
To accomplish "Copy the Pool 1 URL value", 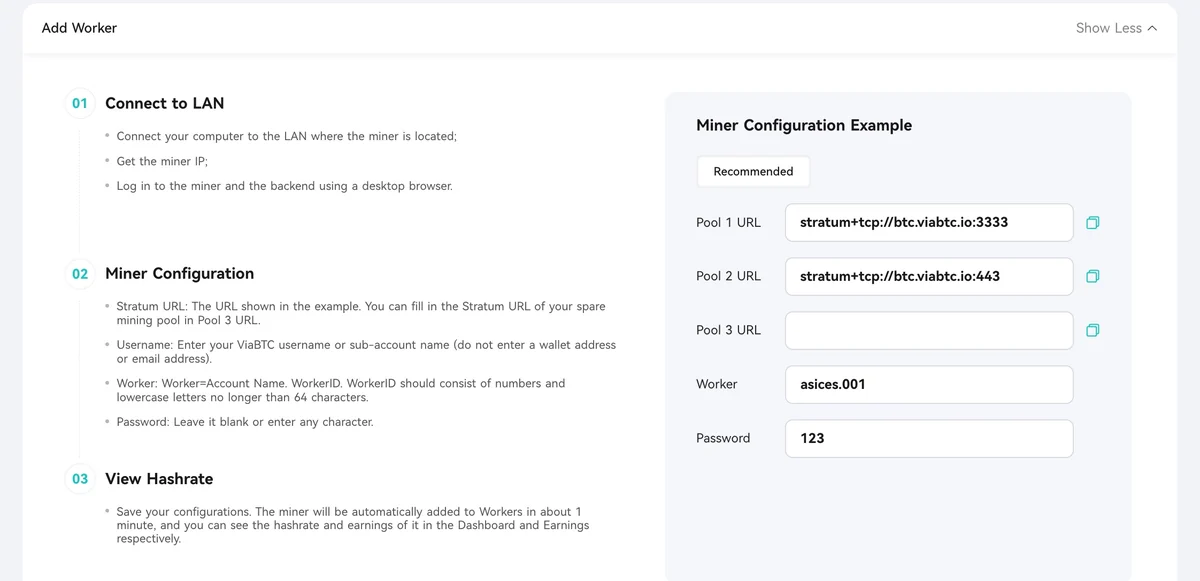I will coord(1092,222).
